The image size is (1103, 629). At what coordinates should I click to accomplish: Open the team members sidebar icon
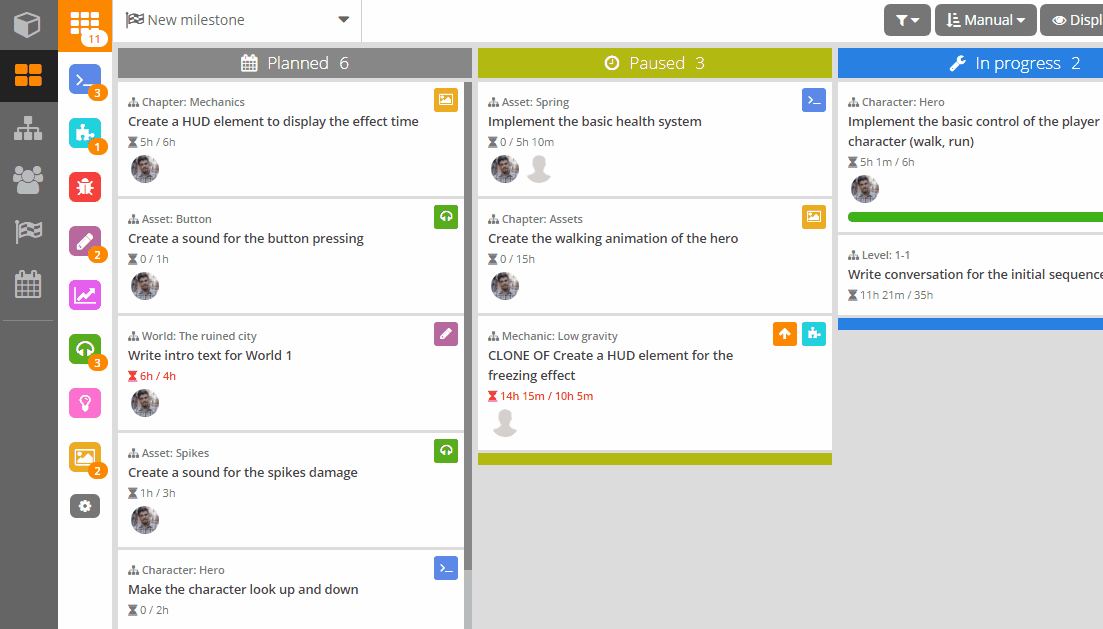tap(28, 180)
